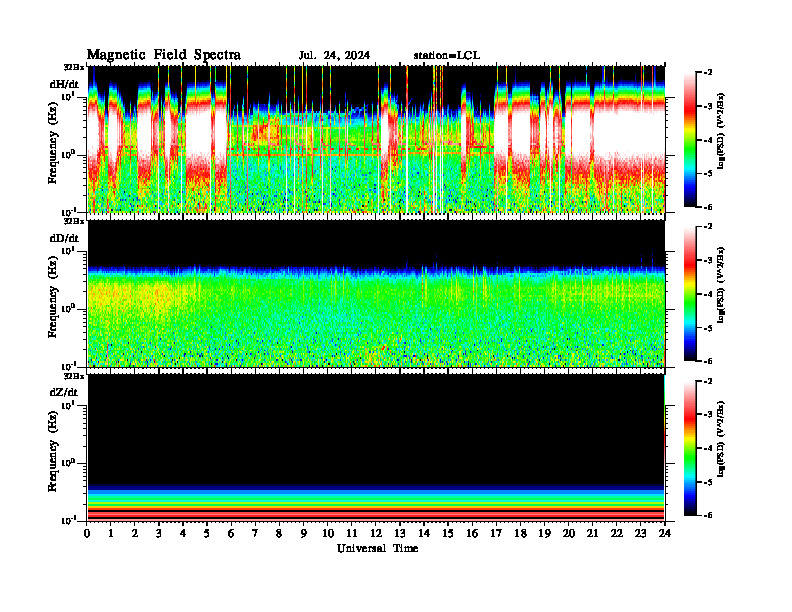Click hour tick "12" on Universal Time axis
This screenshot has height=612, width=792.
[x=376, y=533]
